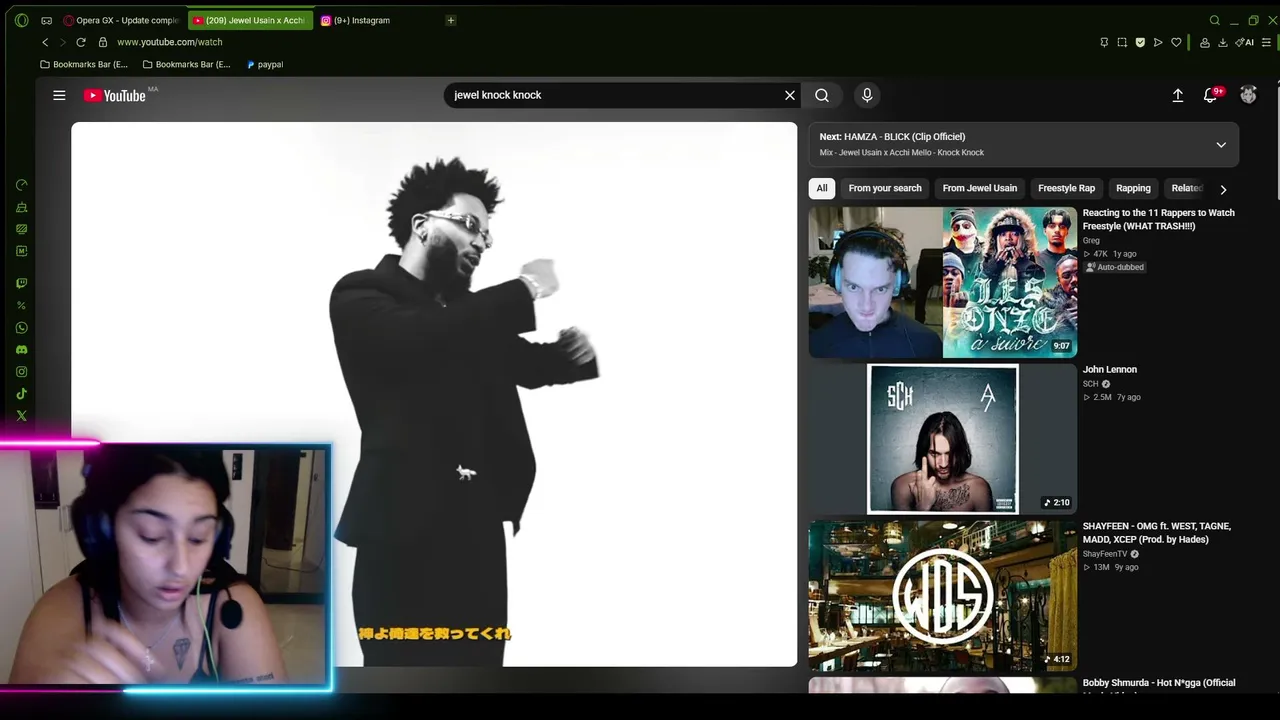The height and width of the screenshot is (720, 1280).
Task: Select the Jewel Usain YouTube tab
Action: coord(250,20)
